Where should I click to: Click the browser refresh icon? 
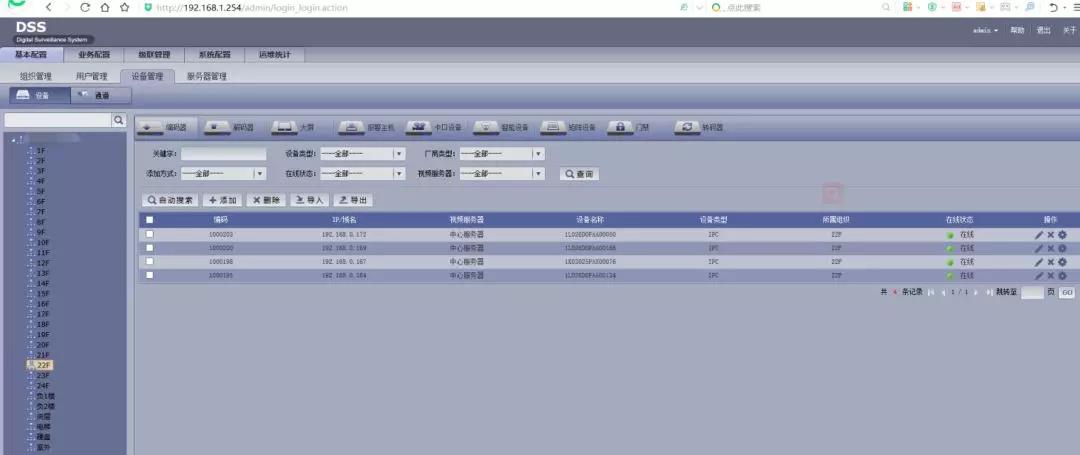[85, 7]
